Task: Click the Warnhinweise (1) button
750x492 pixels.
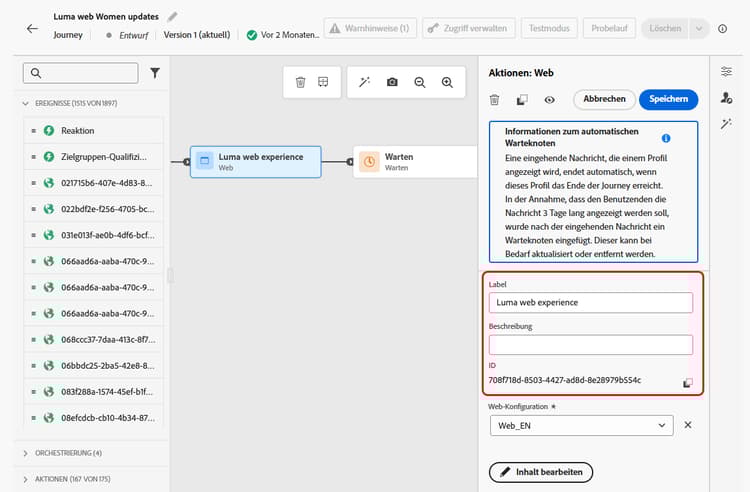Action: (370, 28)
